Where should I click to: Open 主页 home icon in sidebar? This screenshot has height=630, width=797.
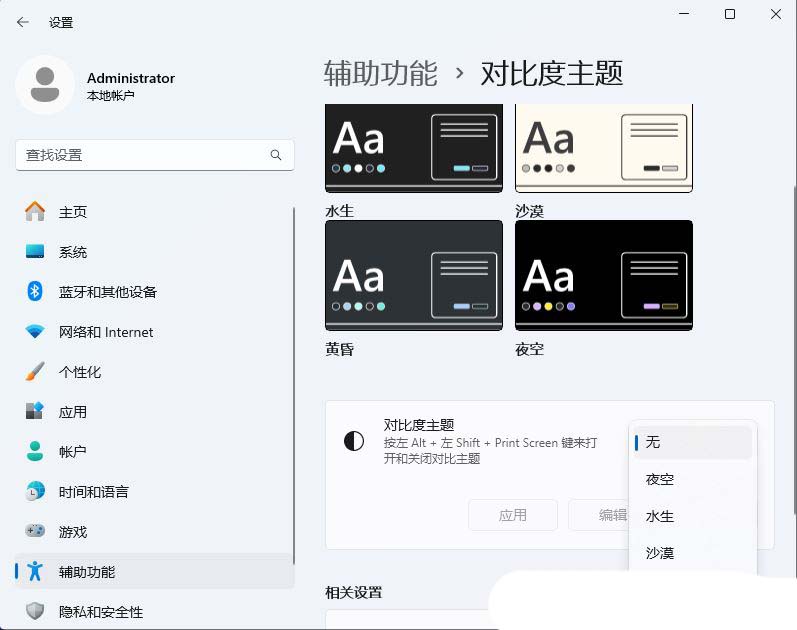[x=35, y=212]
